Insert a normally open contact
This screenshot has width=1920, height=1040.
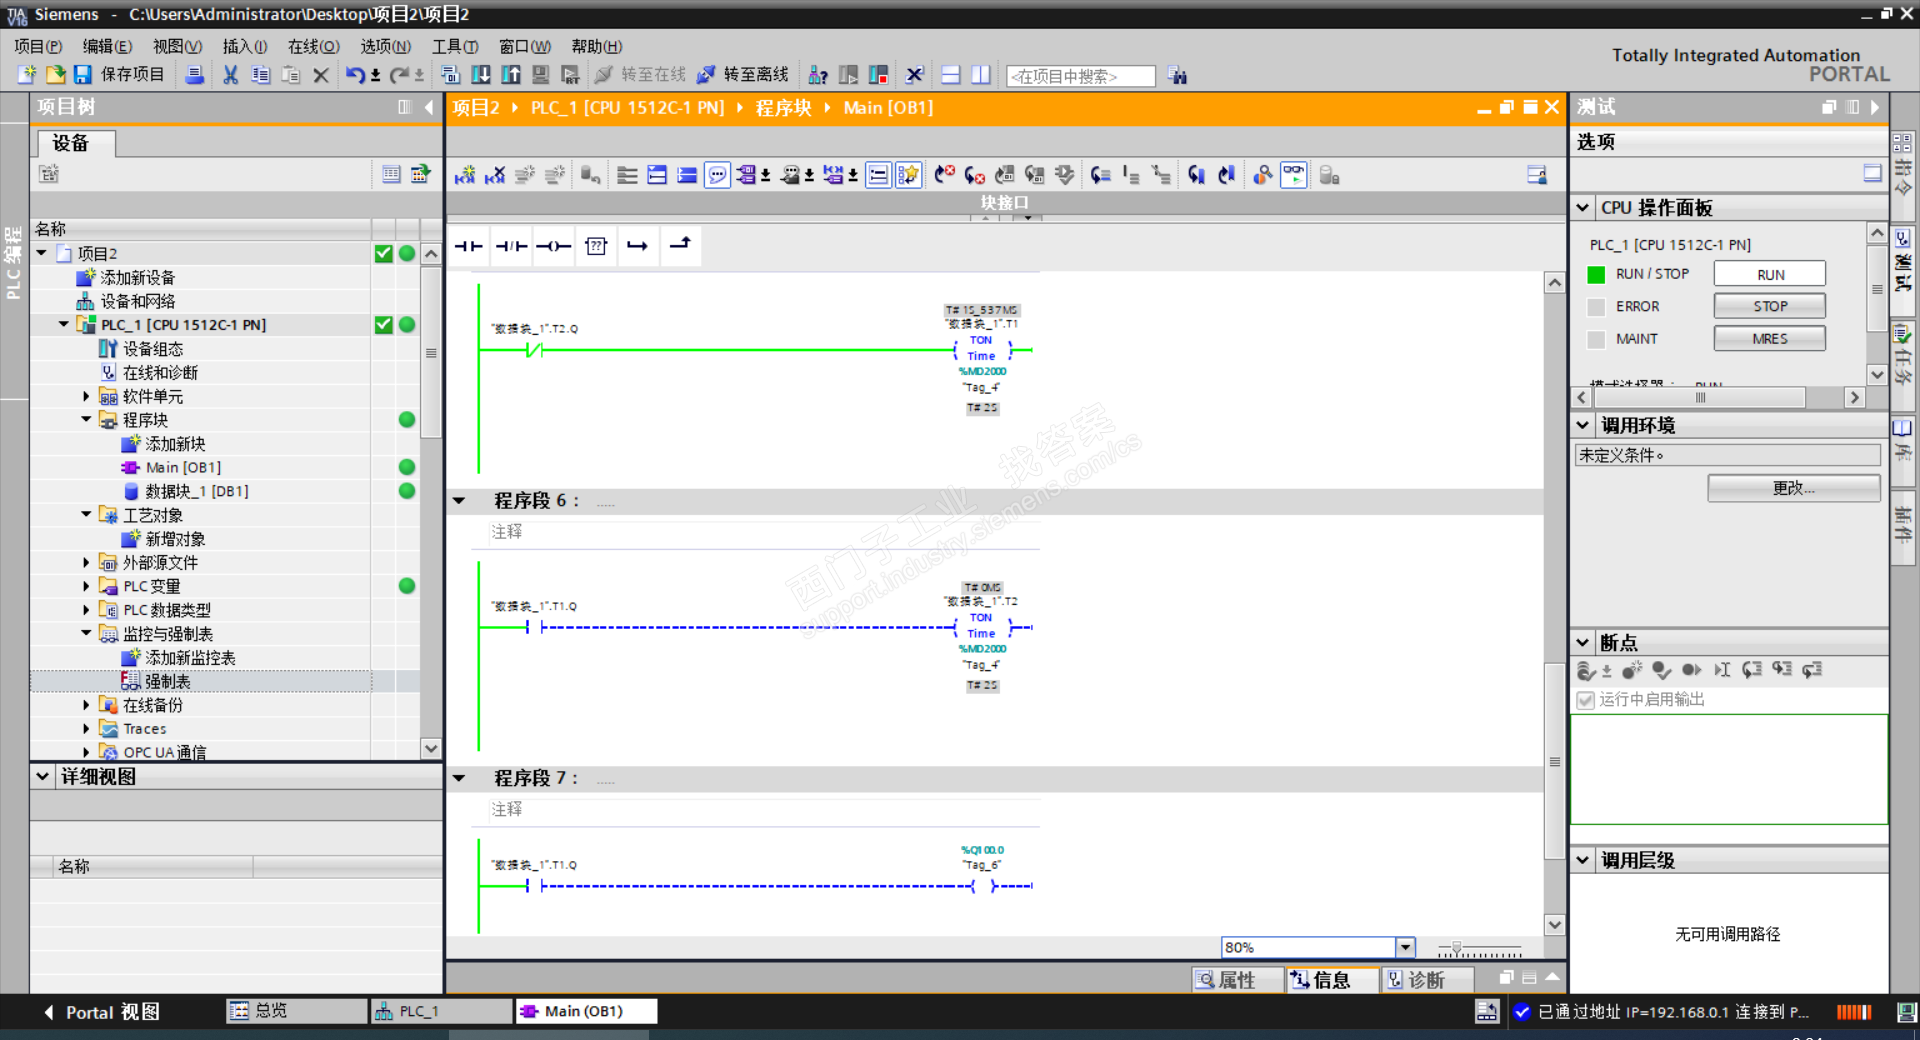[469, 246]
